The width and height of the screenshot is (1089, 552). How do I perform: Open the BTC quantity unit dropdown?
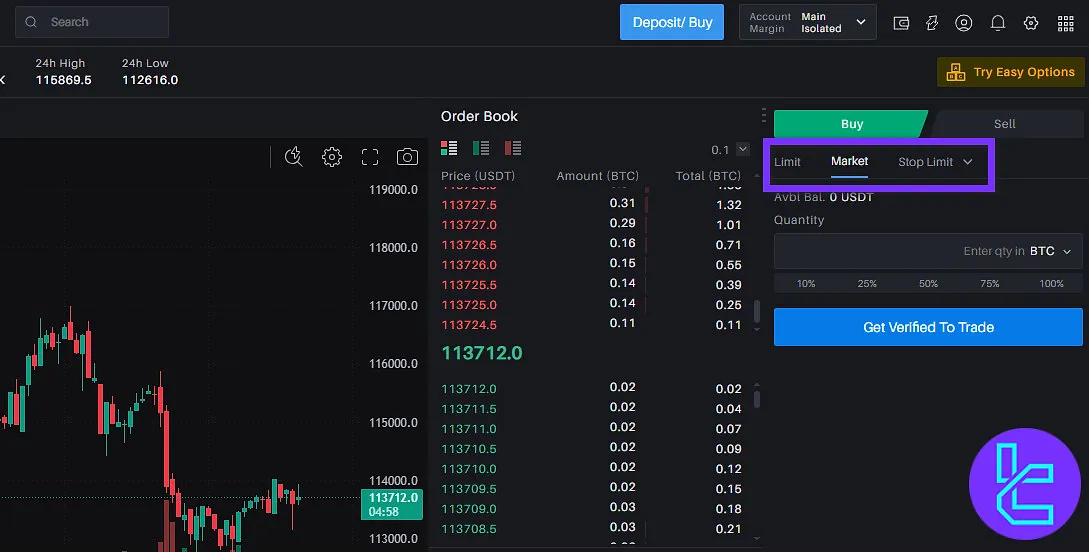(x=1050, y=251)
